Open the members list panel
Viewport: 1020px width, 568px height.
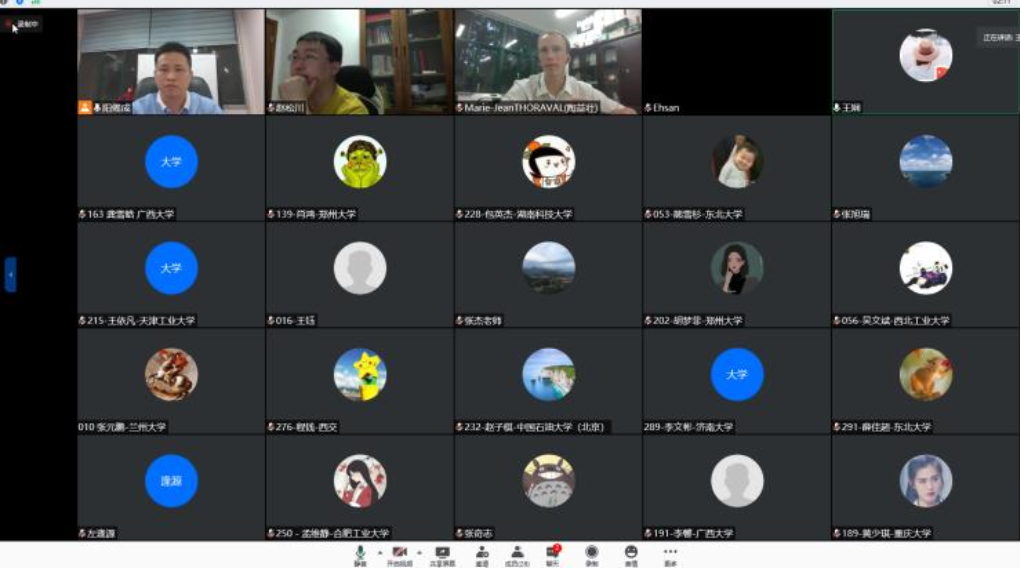[517, 553]
